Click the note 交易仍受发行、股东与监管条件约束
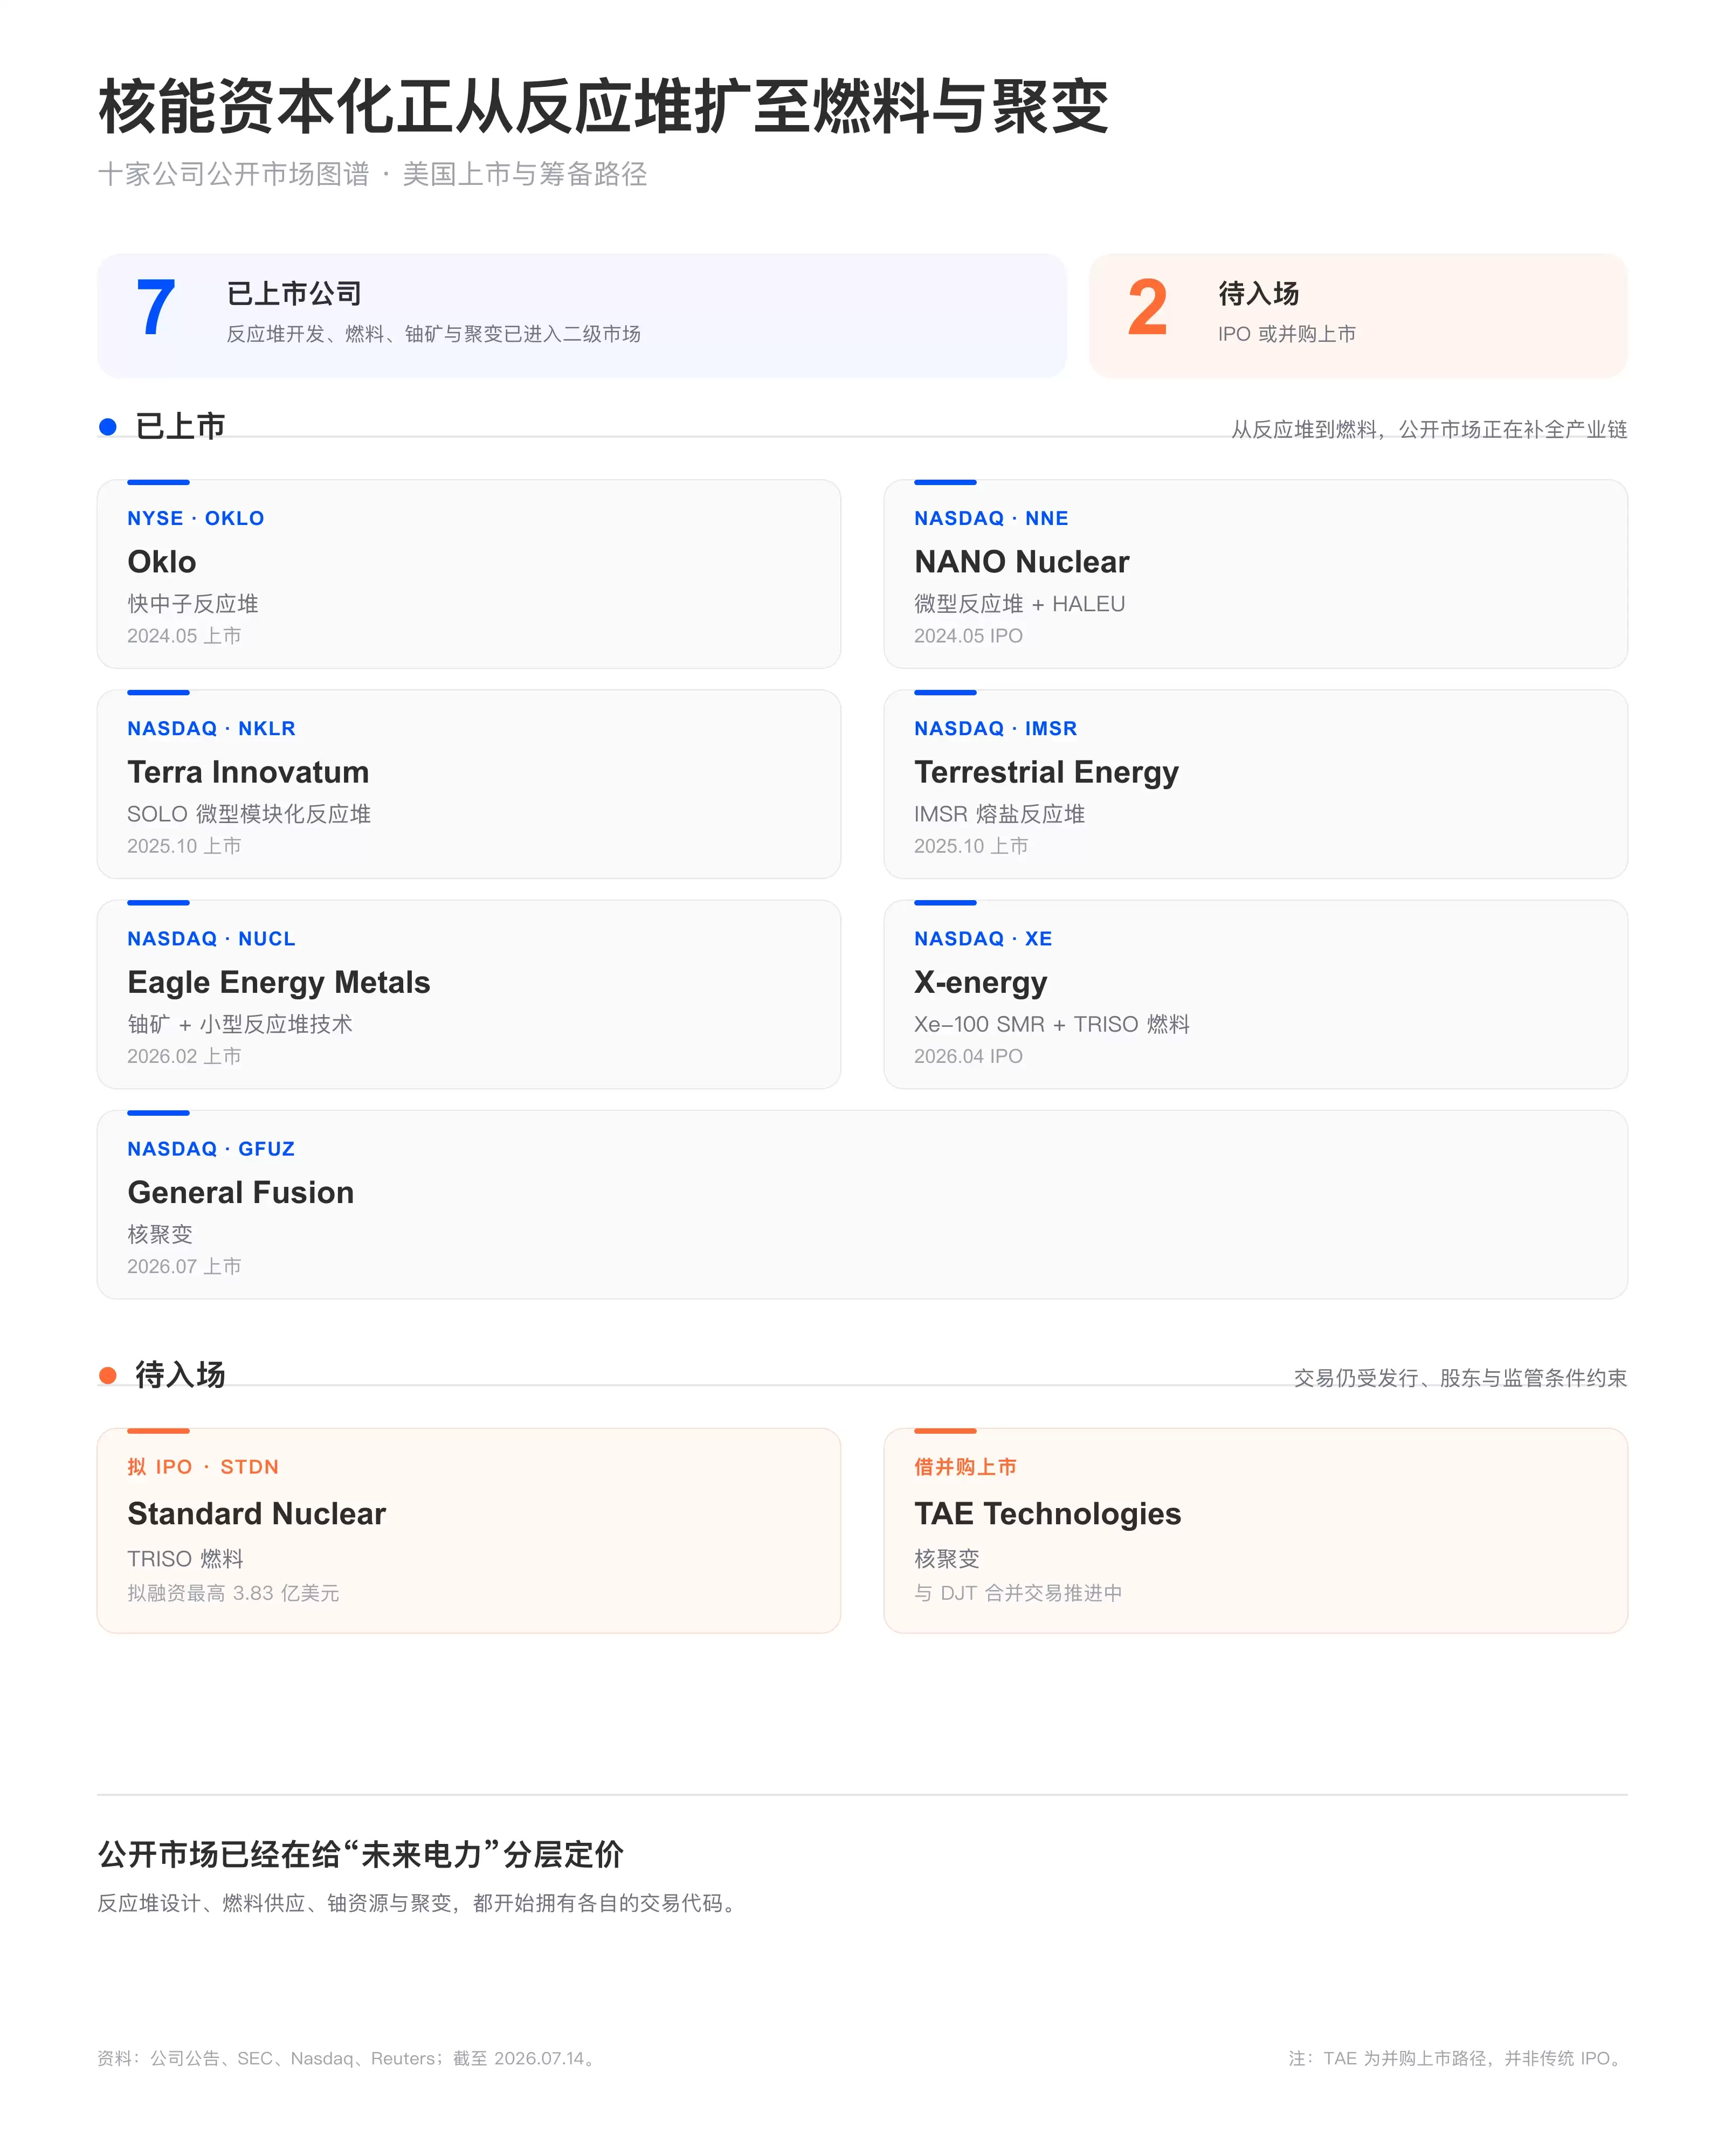The width and height of the screenshot is (1725, 2156). (x=1460, y=1378)
